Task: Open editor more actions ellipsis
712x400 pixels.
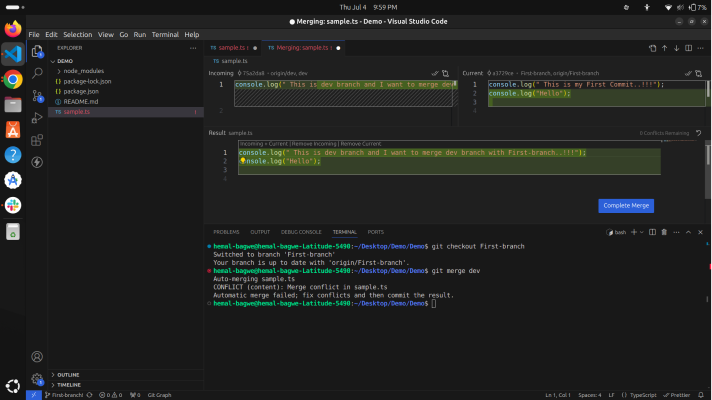Action: pos(701,48)
